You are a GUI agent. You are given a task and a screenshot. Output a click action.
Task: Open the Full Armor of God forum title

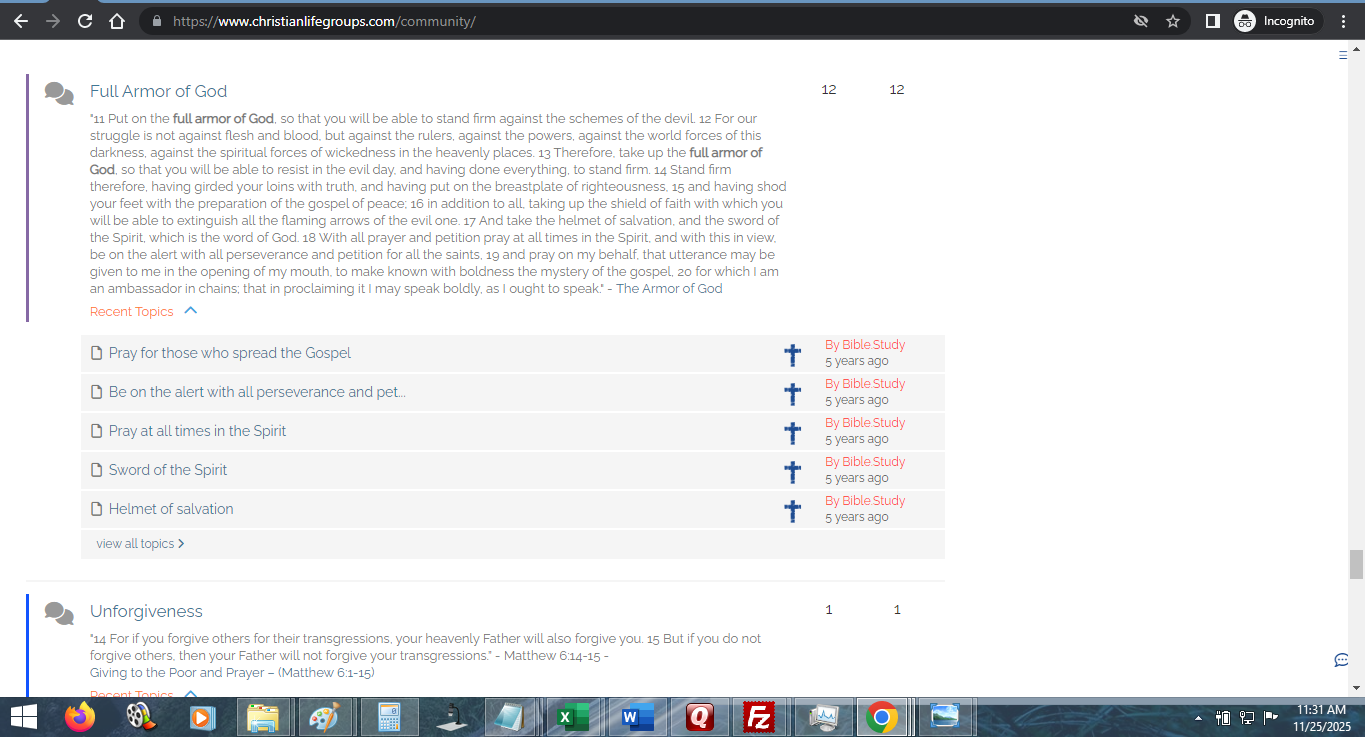point(158,91)
